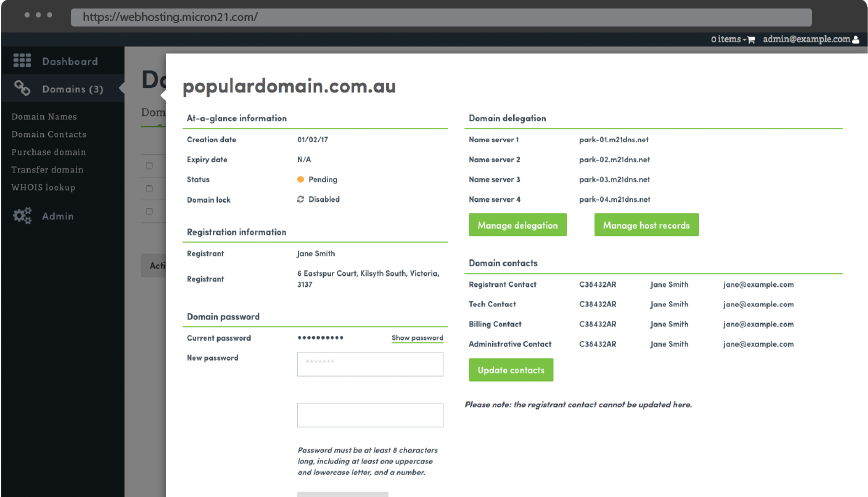
Task: Click Registrant name Jane Smith
Action: point(316,253)
